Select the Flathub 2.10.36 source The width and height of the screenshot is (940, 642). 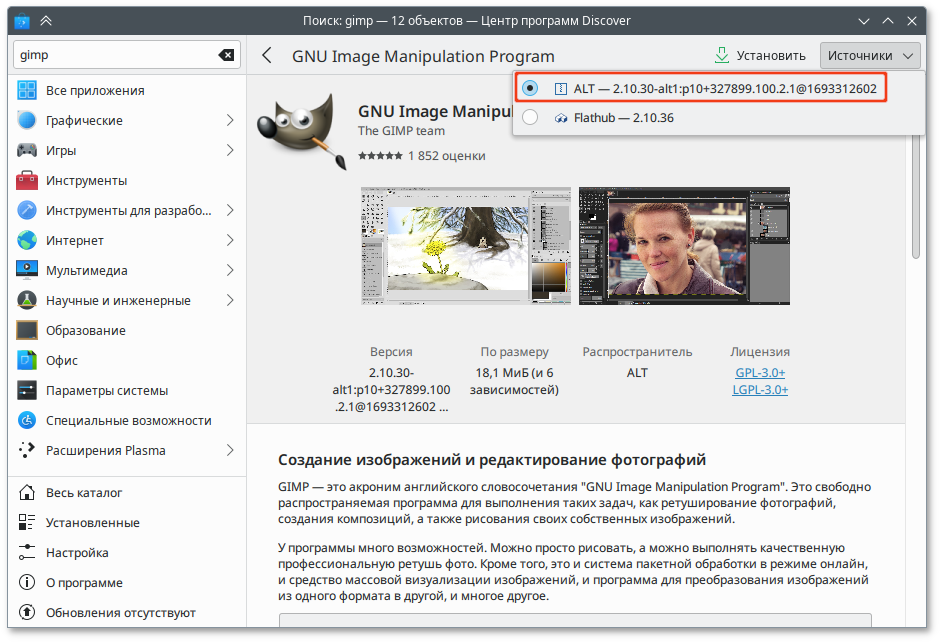[530, 118]
